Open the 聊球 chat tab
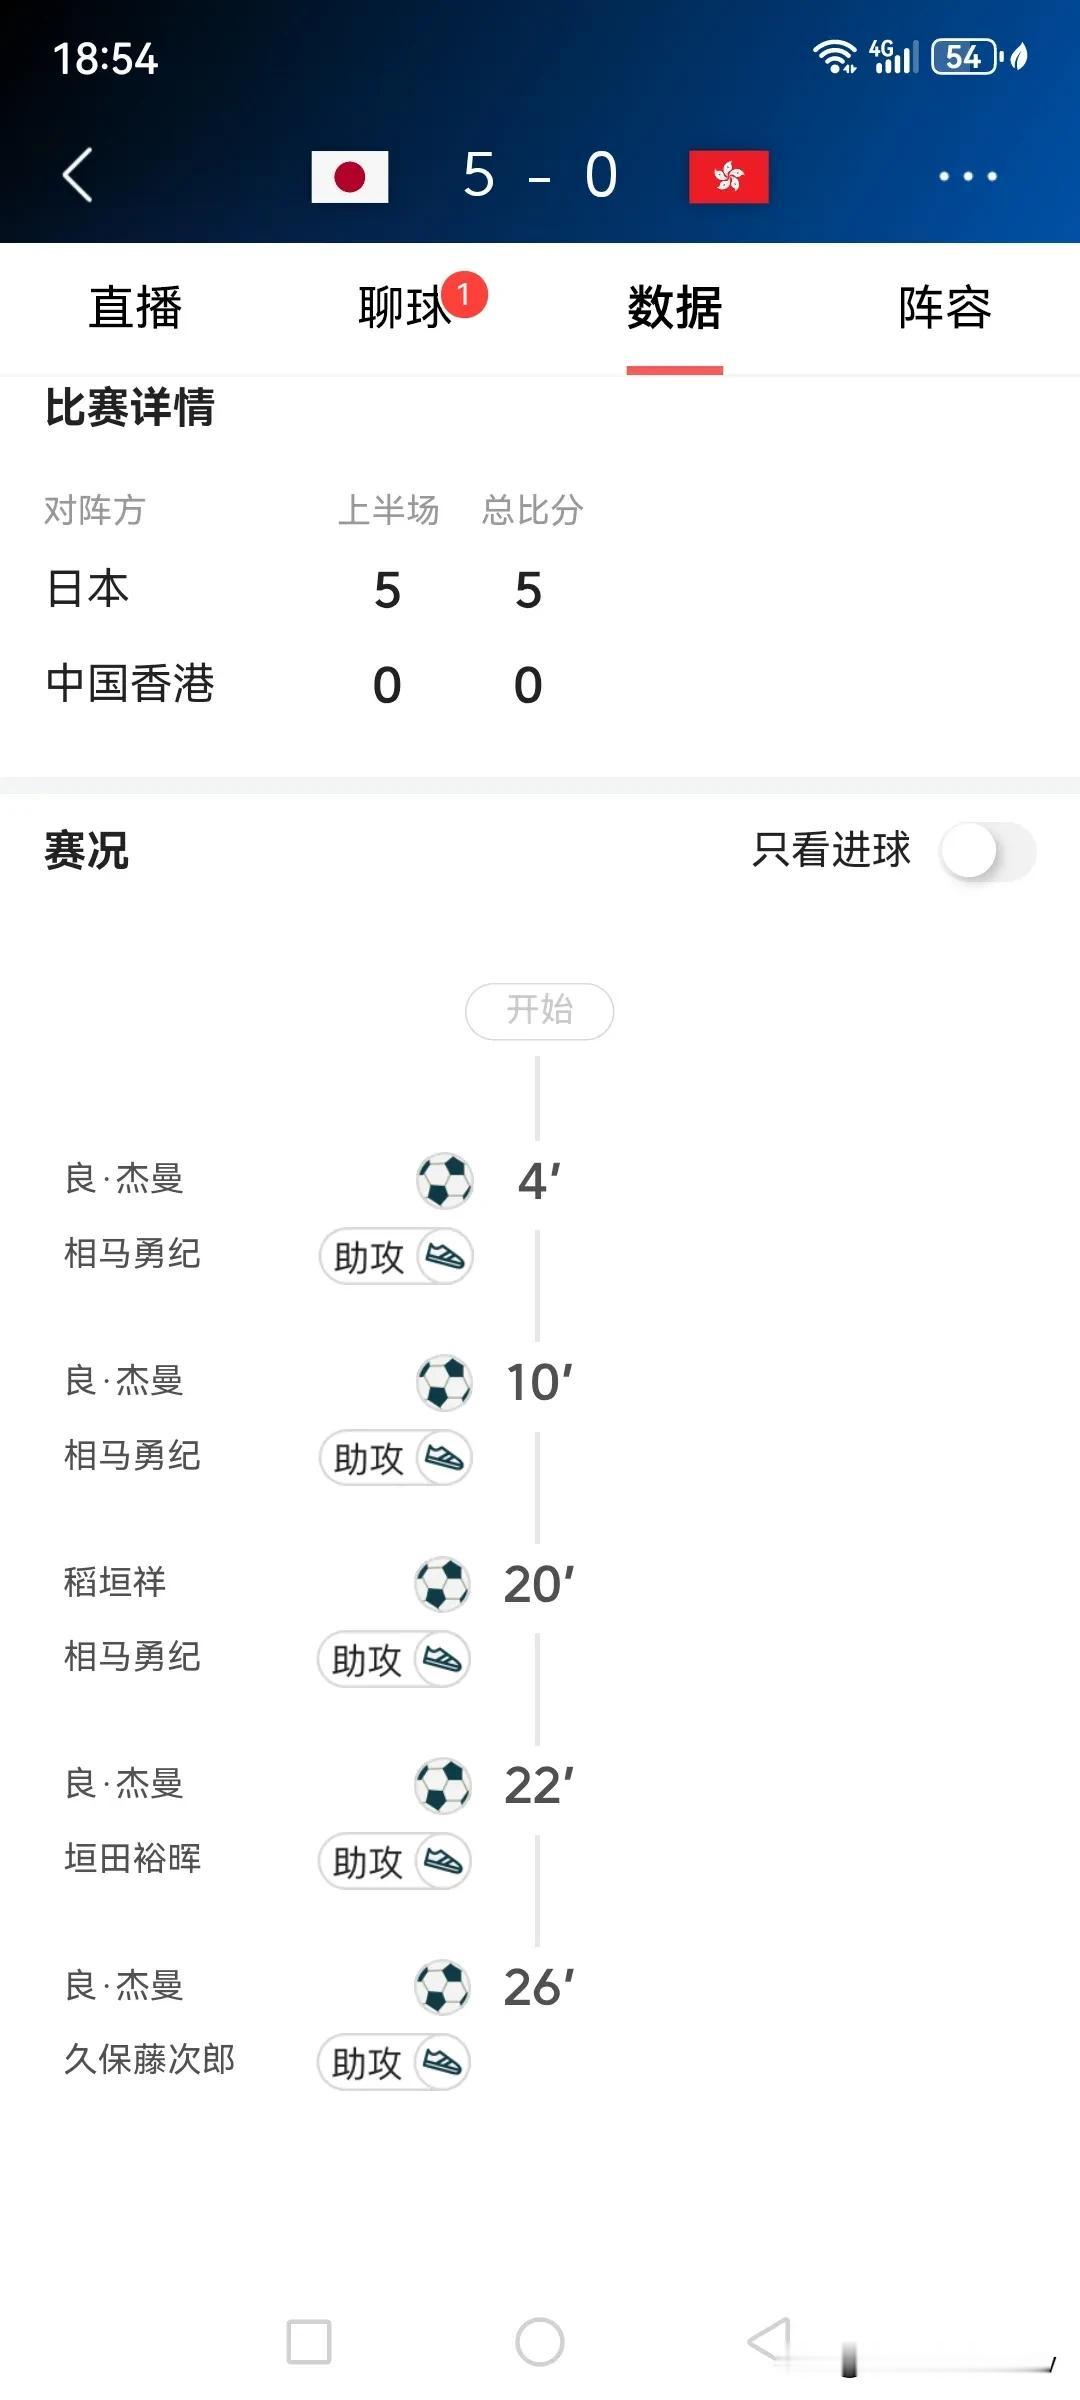Viewport: 1080px width, 2400px height. point(405,307)
